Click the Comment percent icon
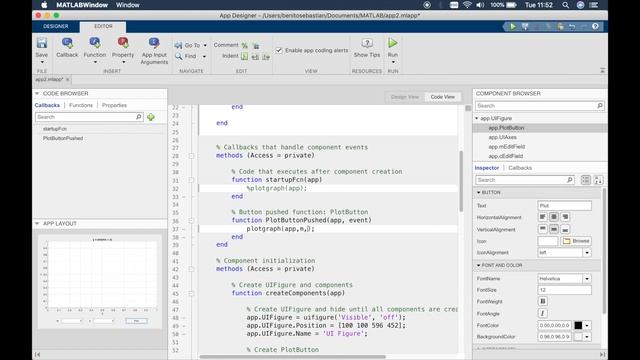The height and width of the screenshot is (360, 640). [244, 45]
